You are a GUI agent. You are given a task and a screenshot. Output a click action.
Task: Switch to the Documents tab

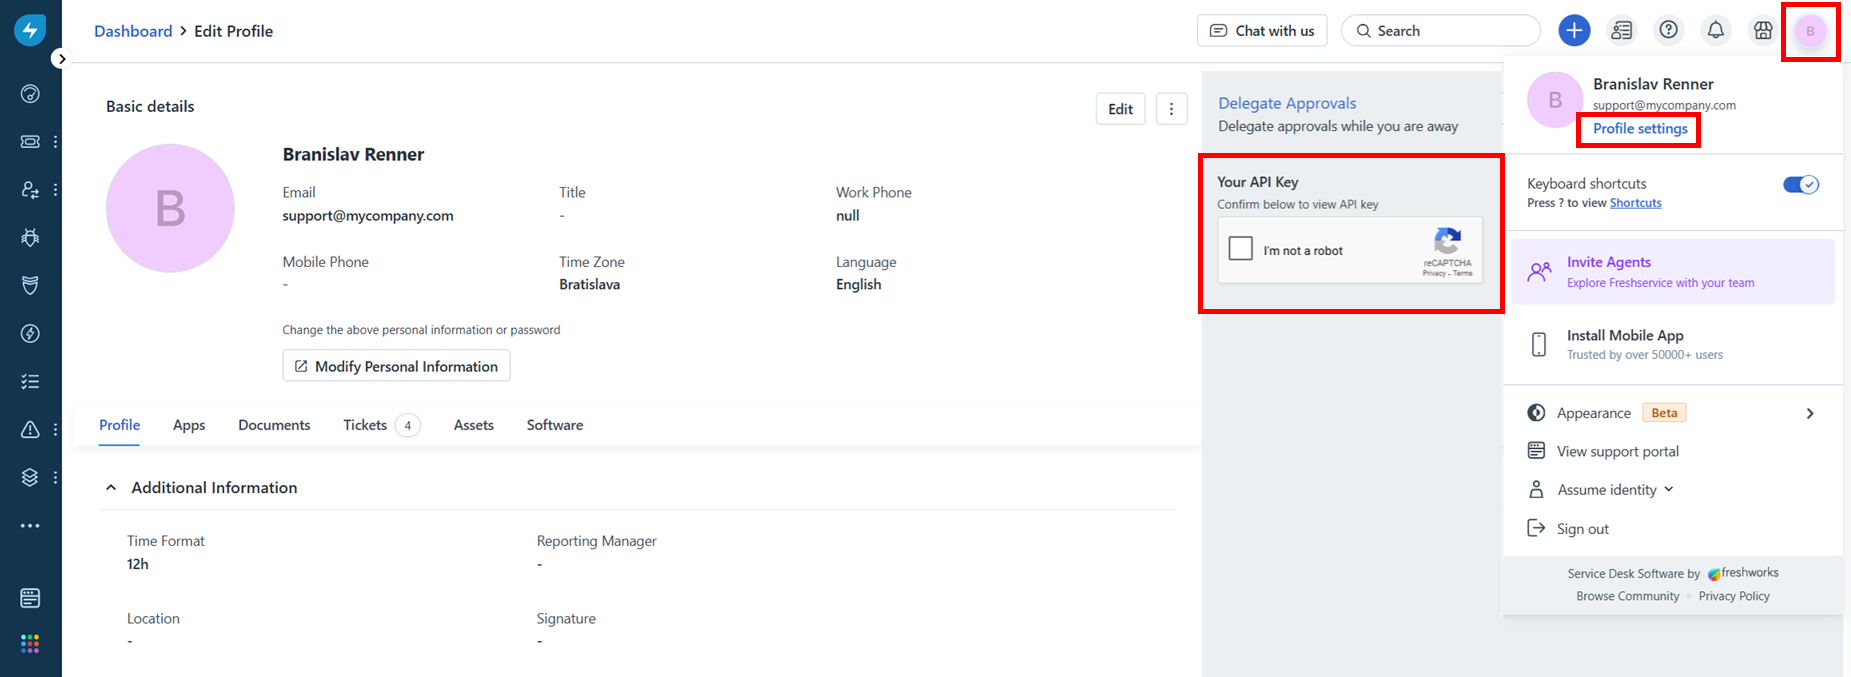coord(274,425)
